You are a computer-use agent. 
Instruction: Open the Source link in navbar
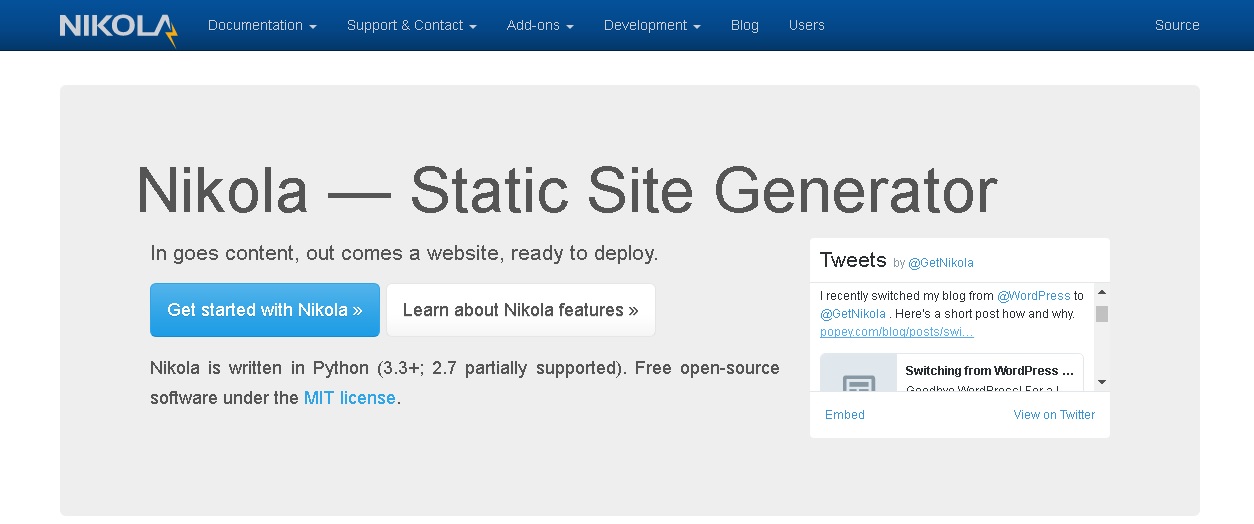click(x=1177, y=25)
